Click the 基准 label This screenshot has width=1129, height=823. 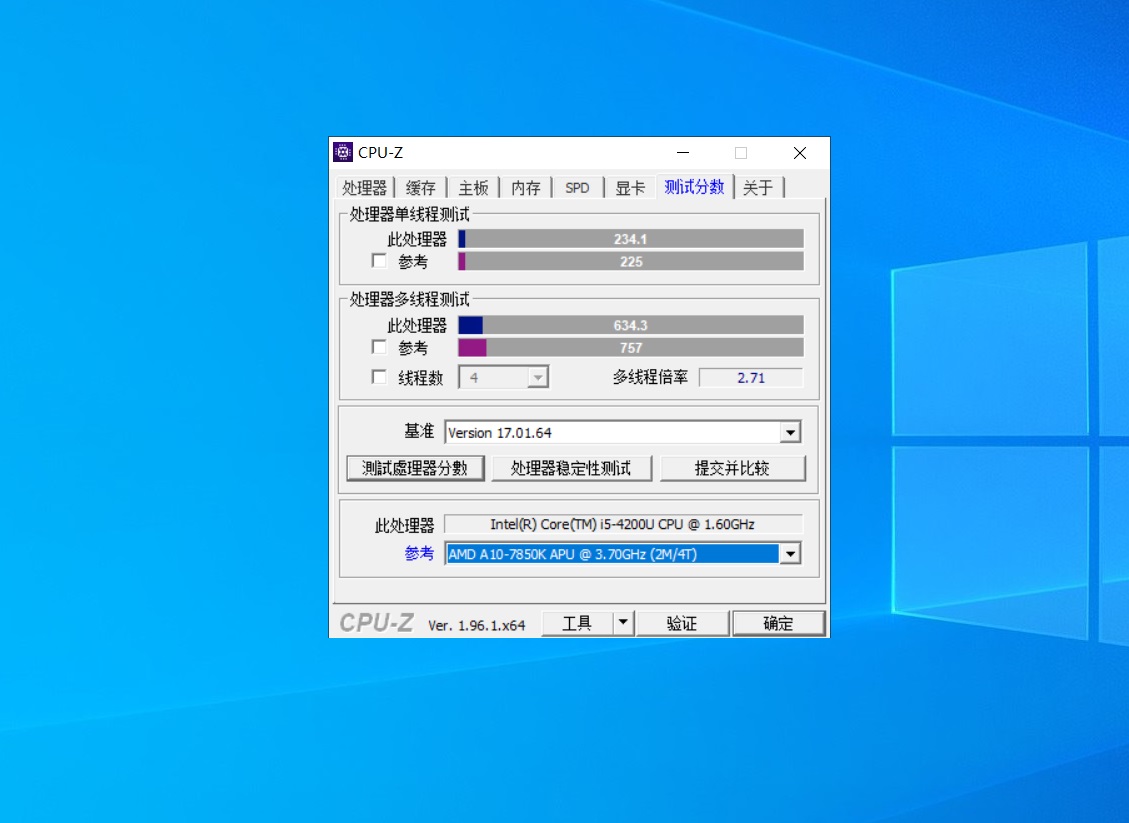pyautogui.click(x=419, y=431)
